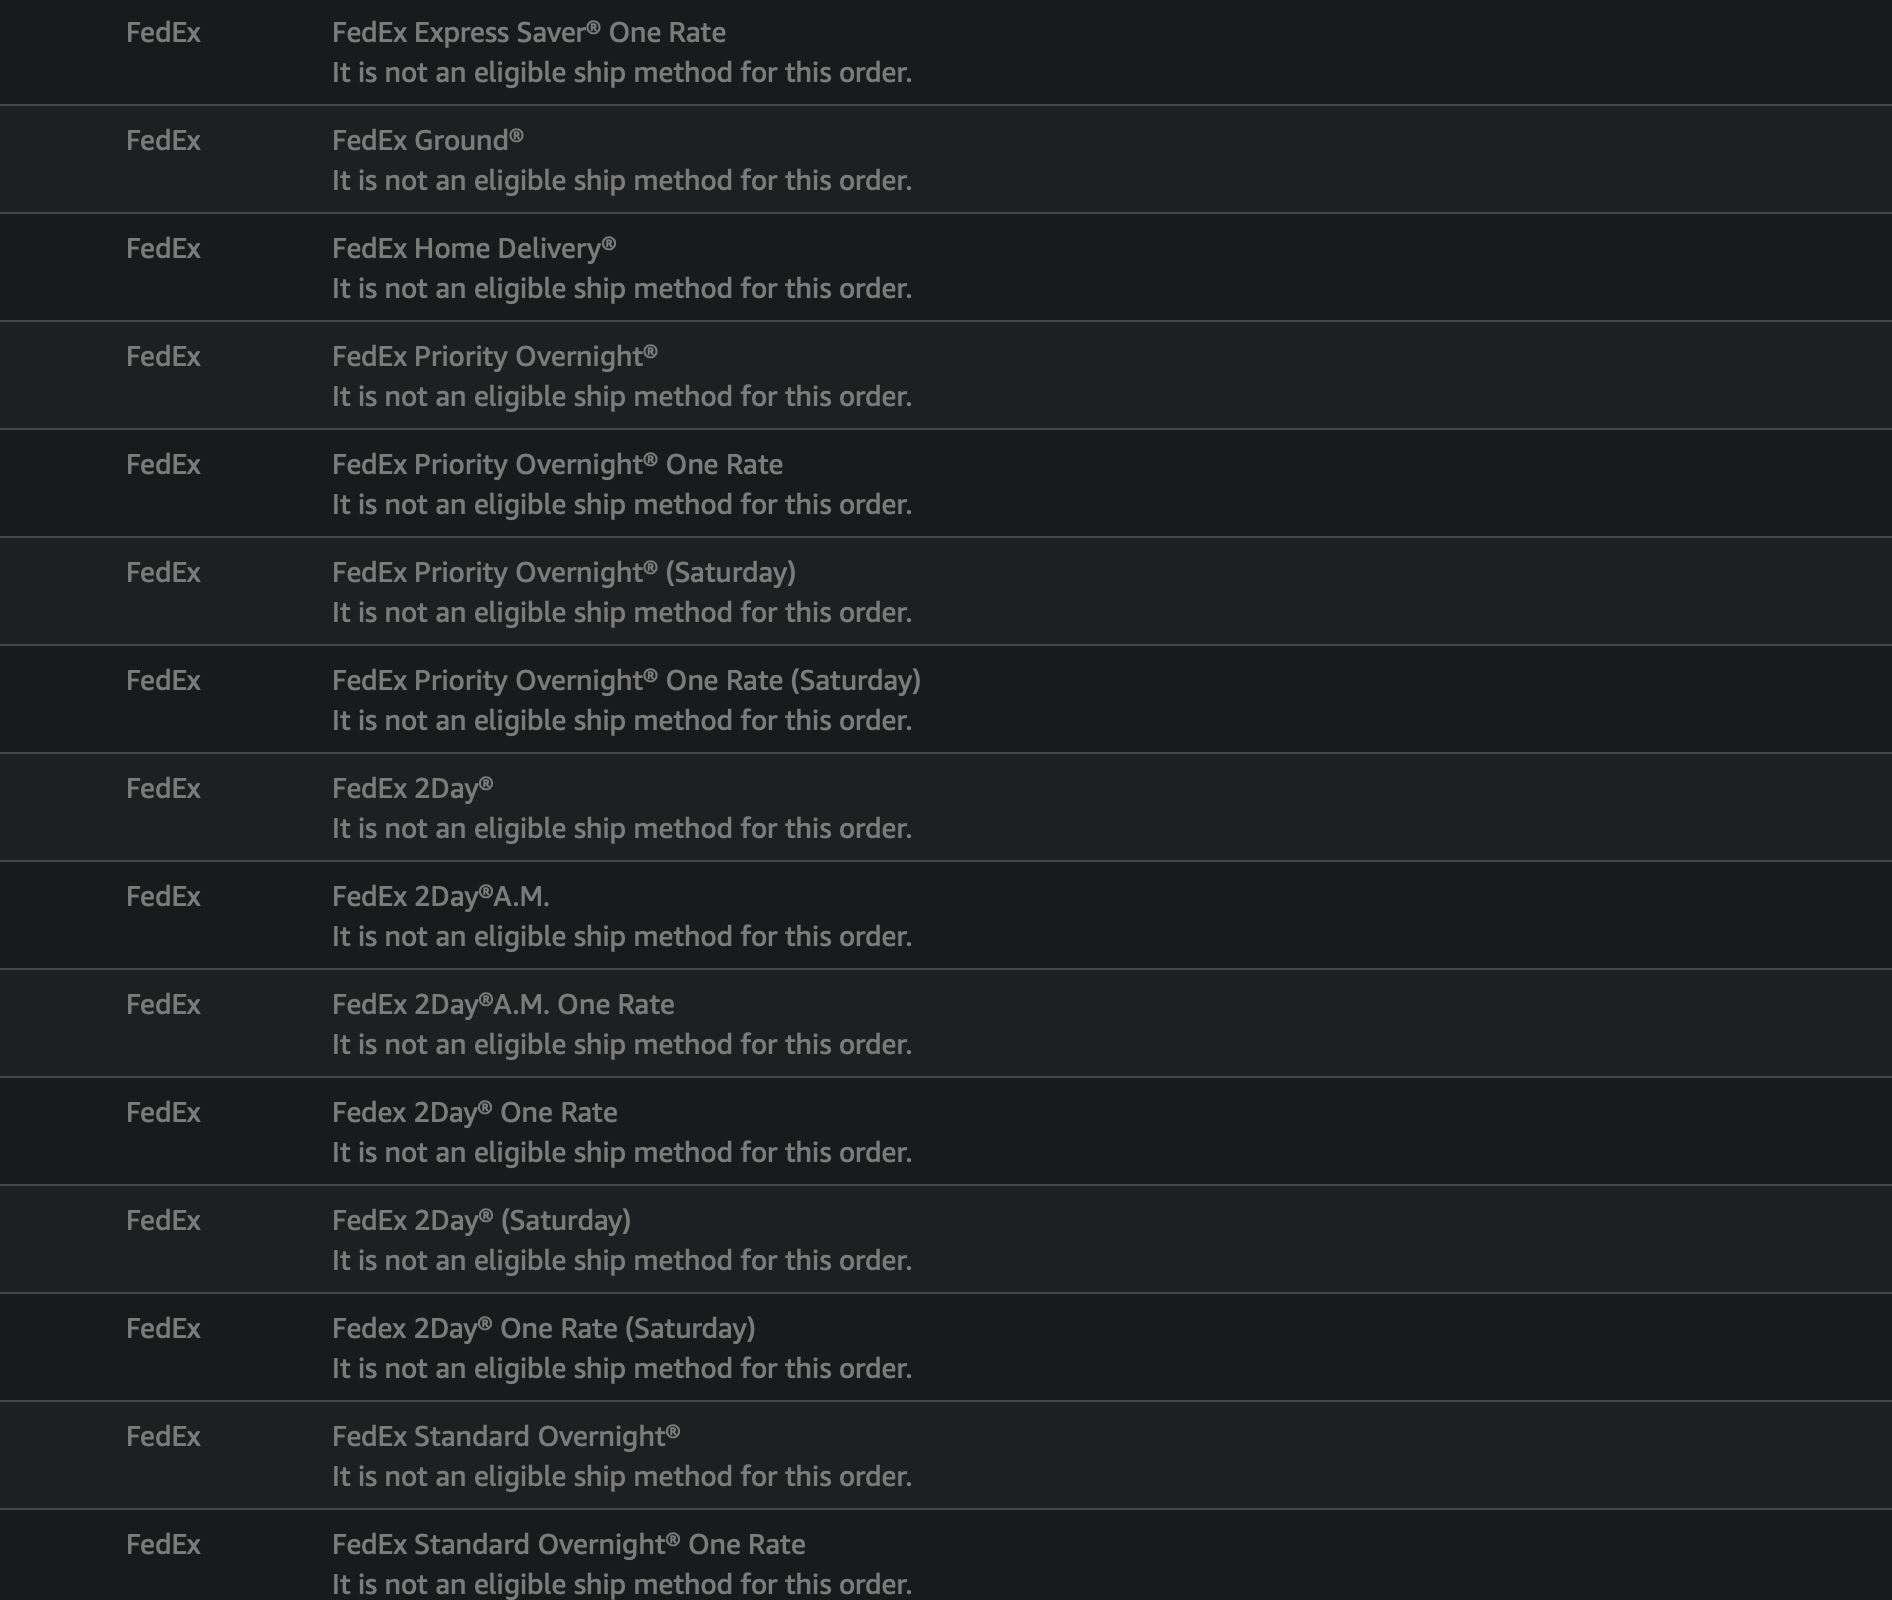Viewport: 1892px width, 1600px height.
Task: Select the FedEx Ground® service row
Action: click(x=946, y=159)
